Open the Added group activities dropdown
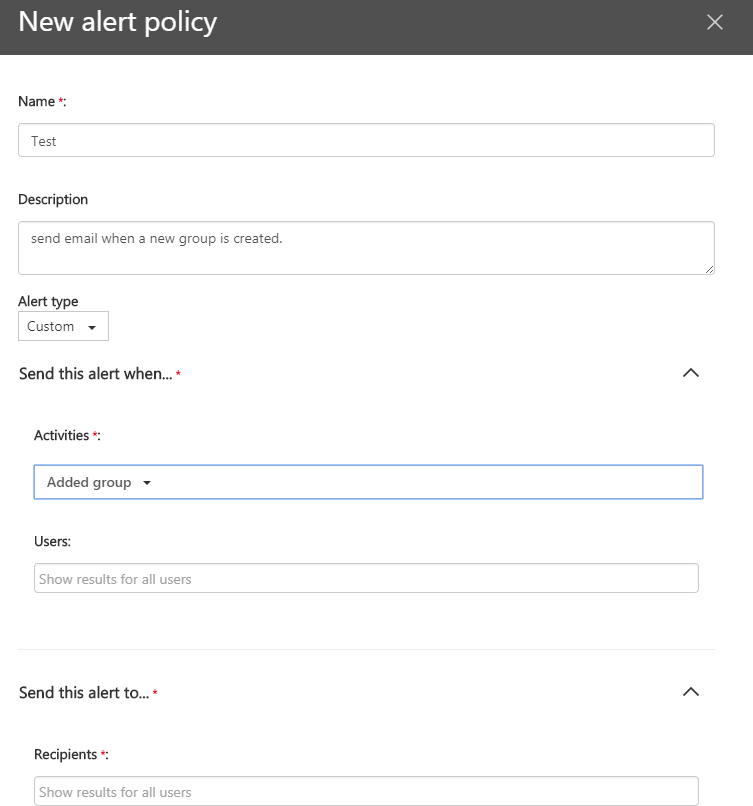The width and height of the screenshot is (753, 806). [368, 482]
